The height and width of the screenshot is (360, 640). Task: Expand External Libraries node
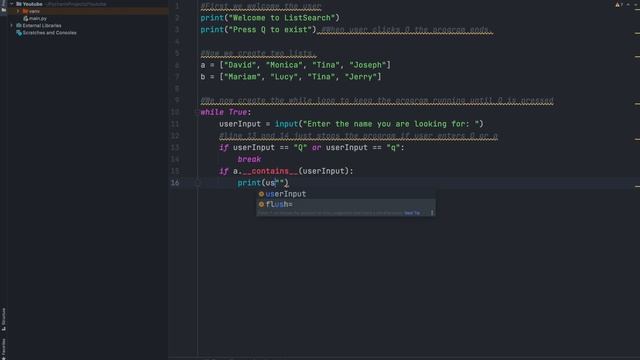point(12,25)
